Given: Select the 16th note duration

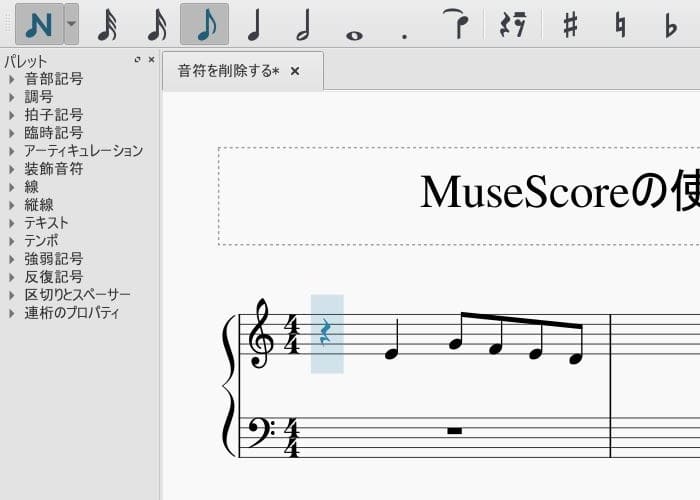Looking at the screenshot, I should (x=156, y=24).
